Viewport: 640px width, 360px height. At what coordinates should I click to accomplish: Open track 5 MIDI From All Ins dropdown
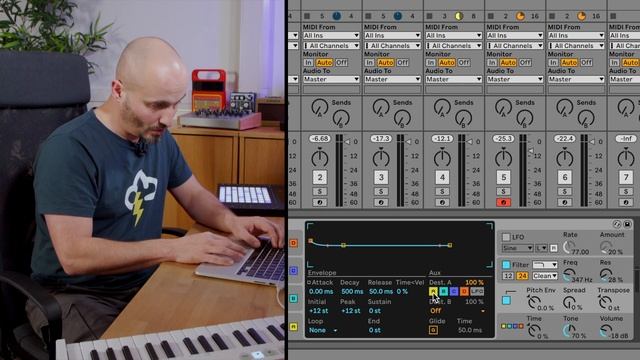click(x=515, y=36)
